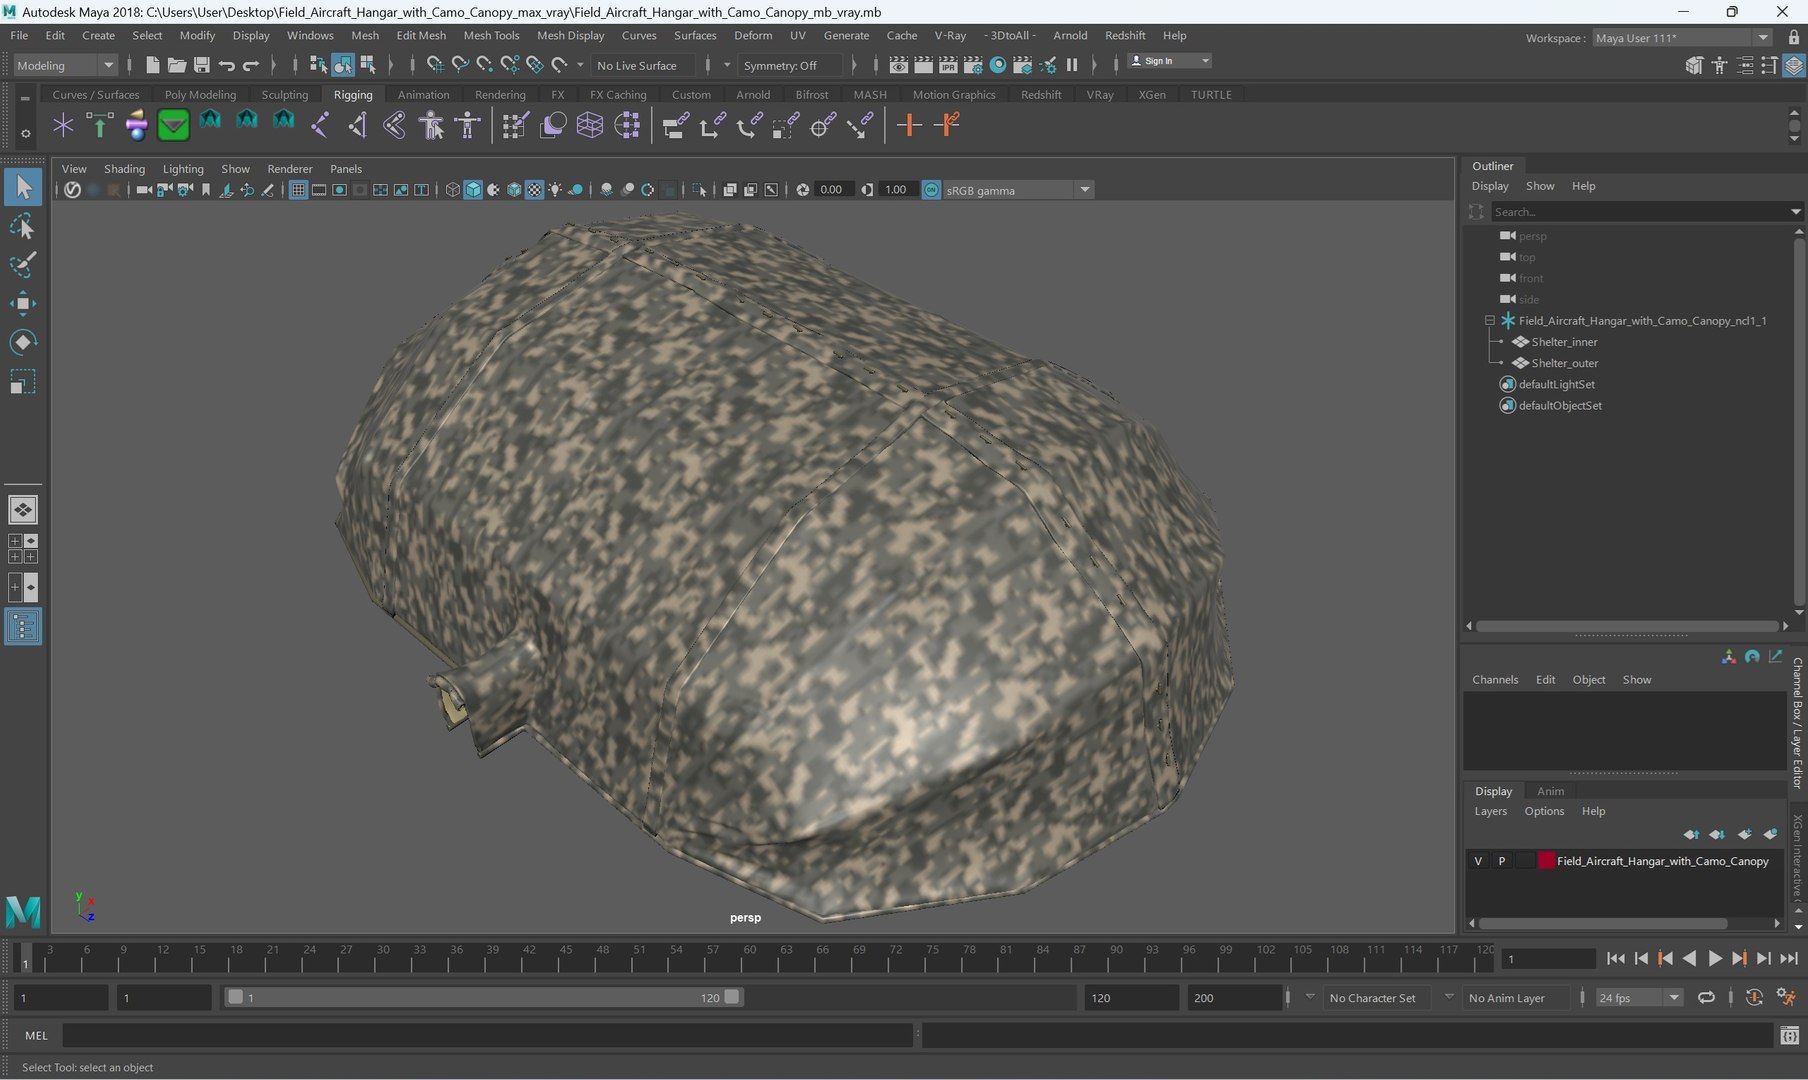
Task: Click the Create Locator shelf icon
Action: point(63,125)
